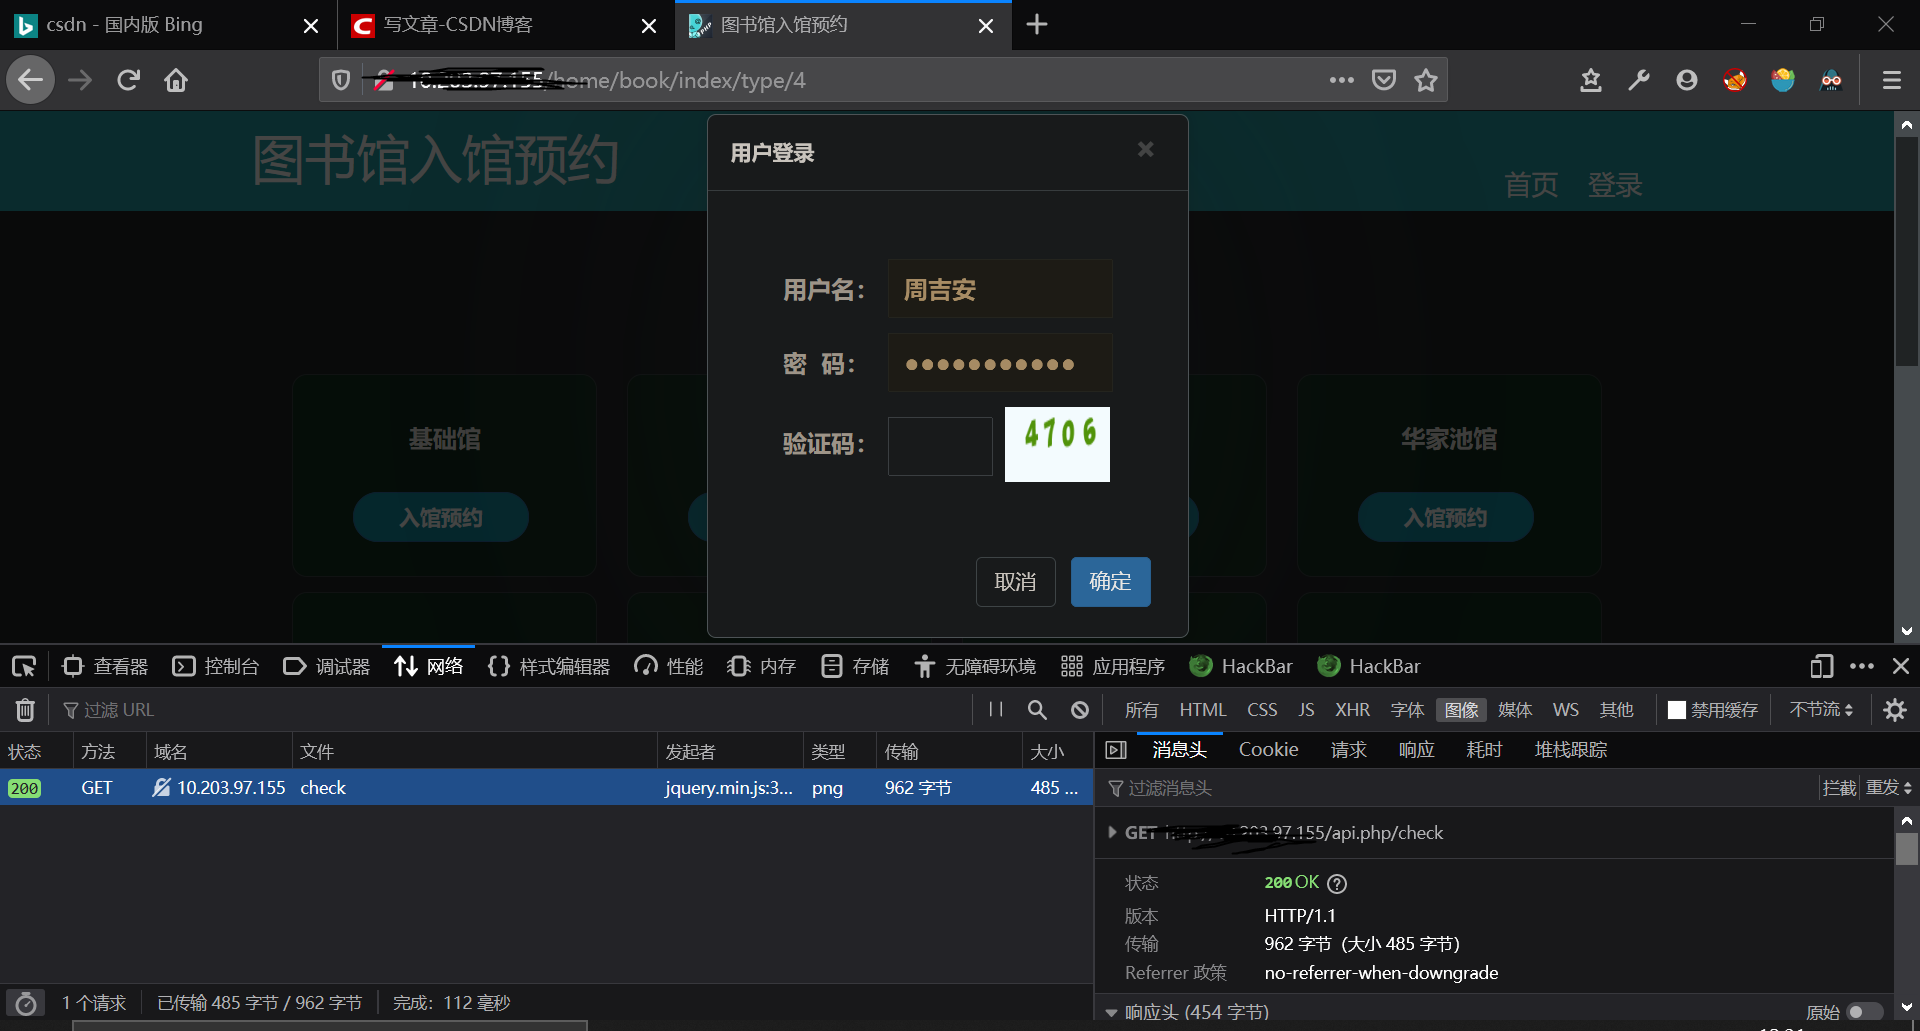
Task: Open status code help question icon
Action: (1337, 883)
